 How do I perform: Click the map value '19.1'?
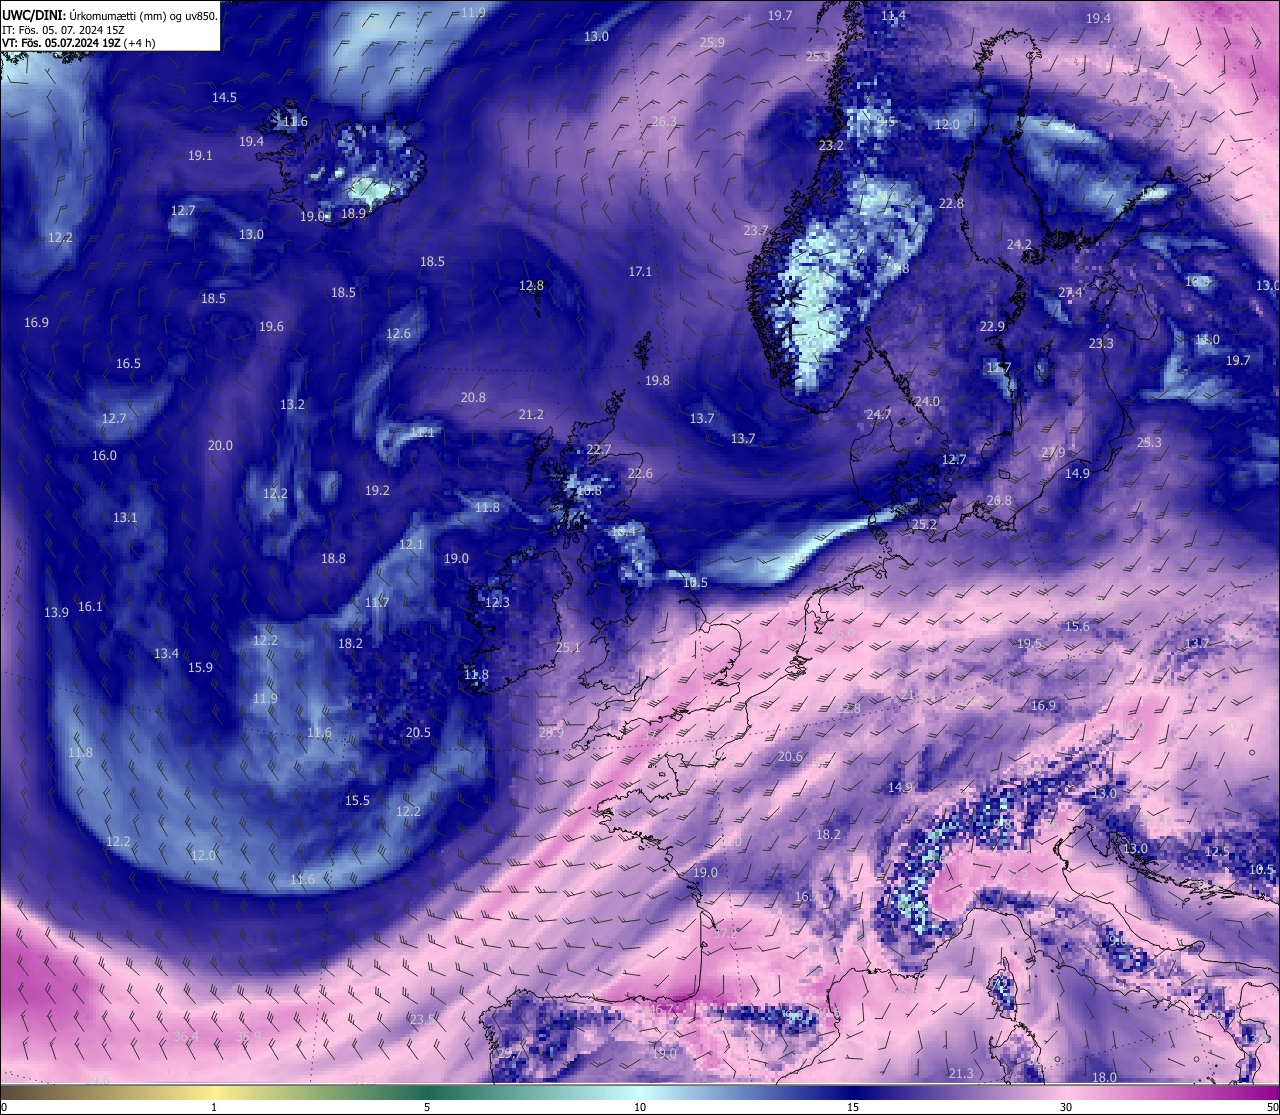tap(200, 156)
